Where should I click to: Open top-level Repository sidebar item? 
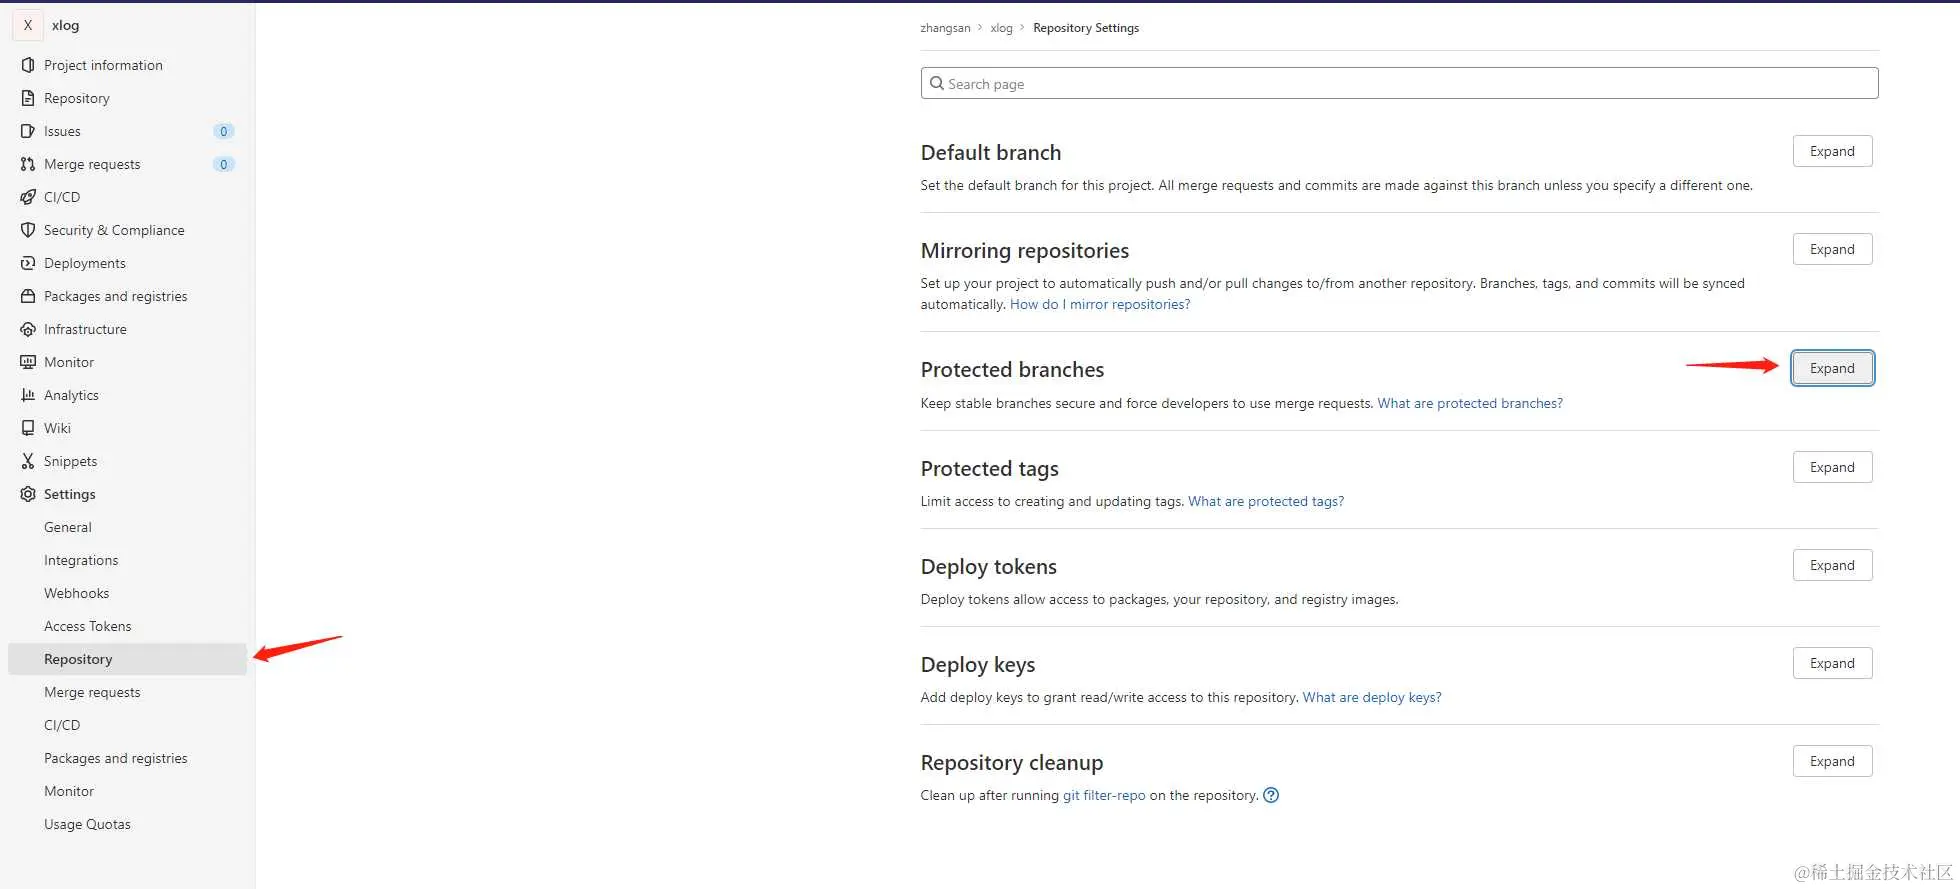[127, 98]
